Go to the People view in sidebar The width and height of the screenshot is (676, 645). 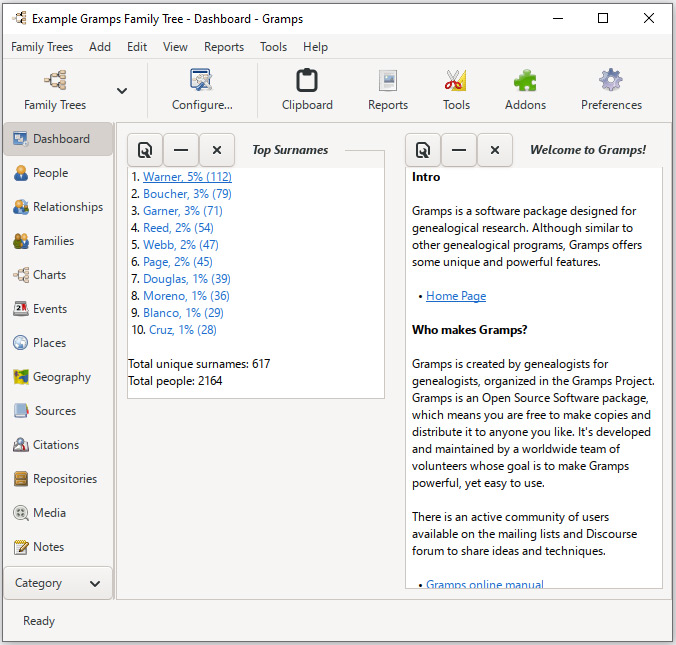click(x=58, y=173)
